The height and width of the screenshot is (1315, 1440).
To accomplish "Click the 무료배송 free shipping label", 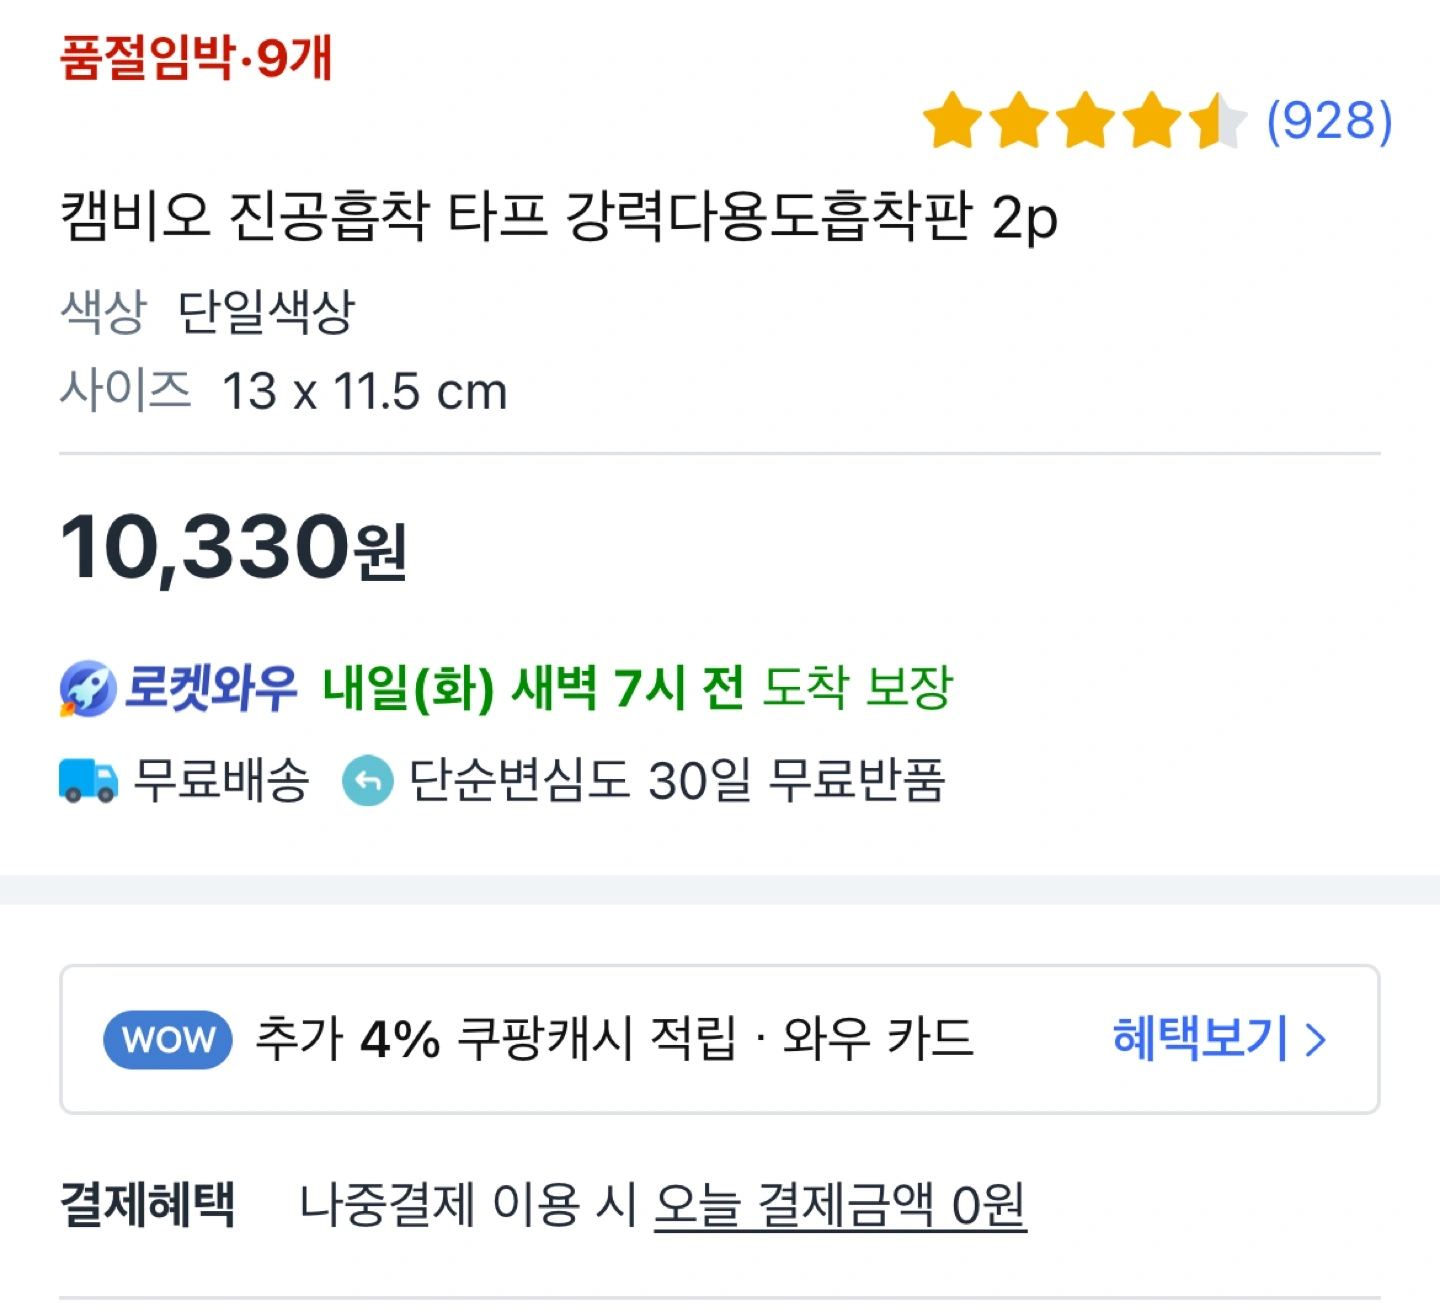I will [x=221, y=780].
